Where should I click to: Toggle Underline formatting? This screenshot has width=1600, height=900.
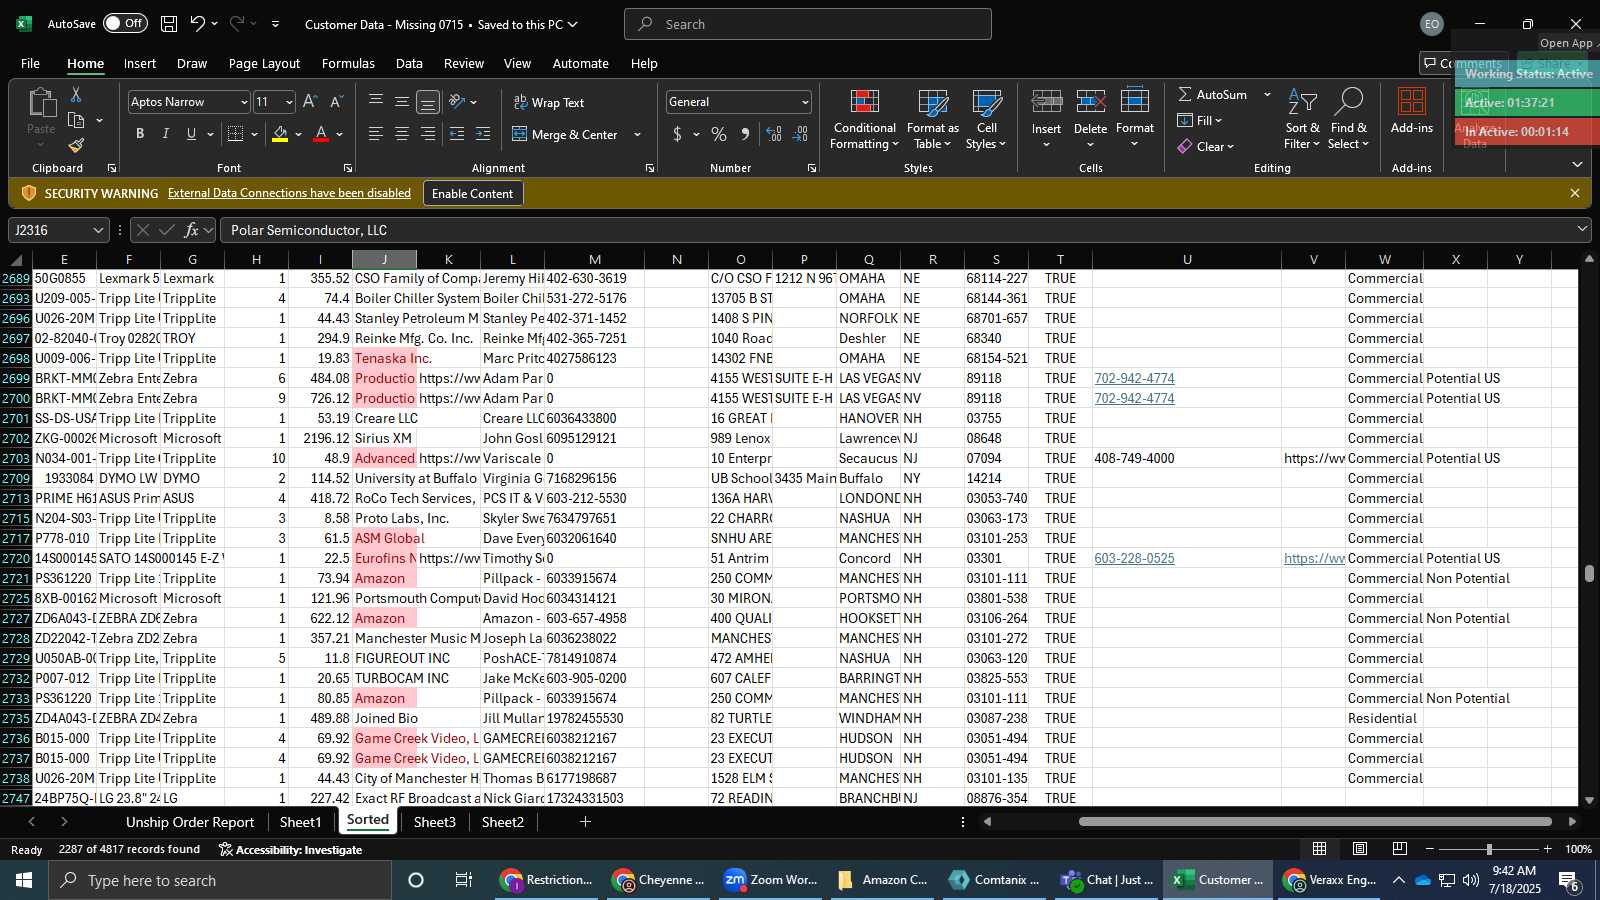click(191, 134)
